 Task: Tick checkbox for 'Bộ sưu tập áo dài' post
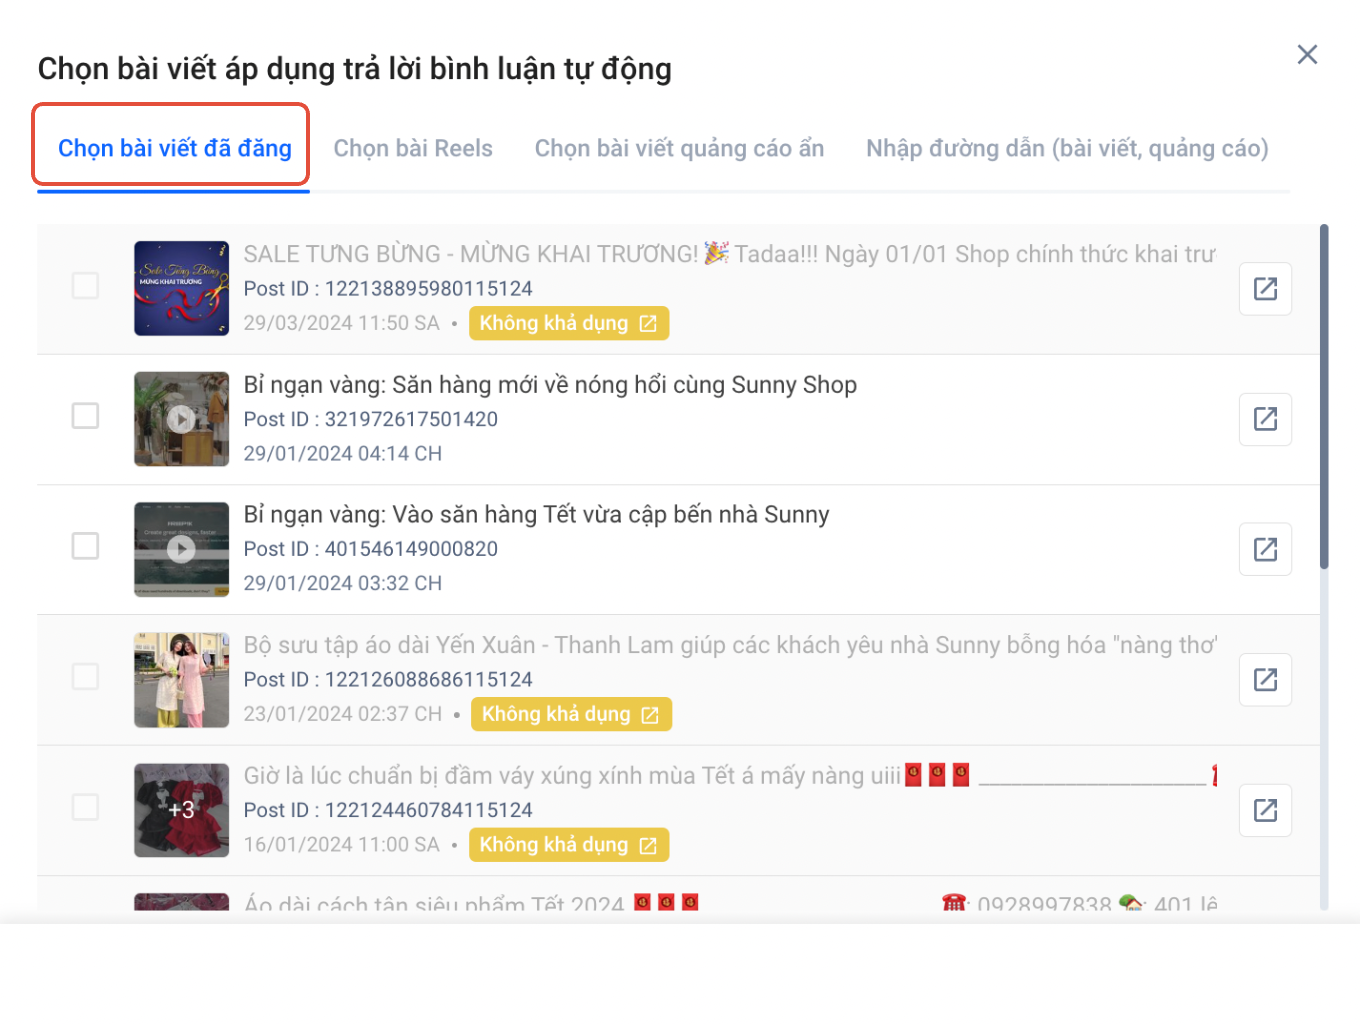click(86, 677)
